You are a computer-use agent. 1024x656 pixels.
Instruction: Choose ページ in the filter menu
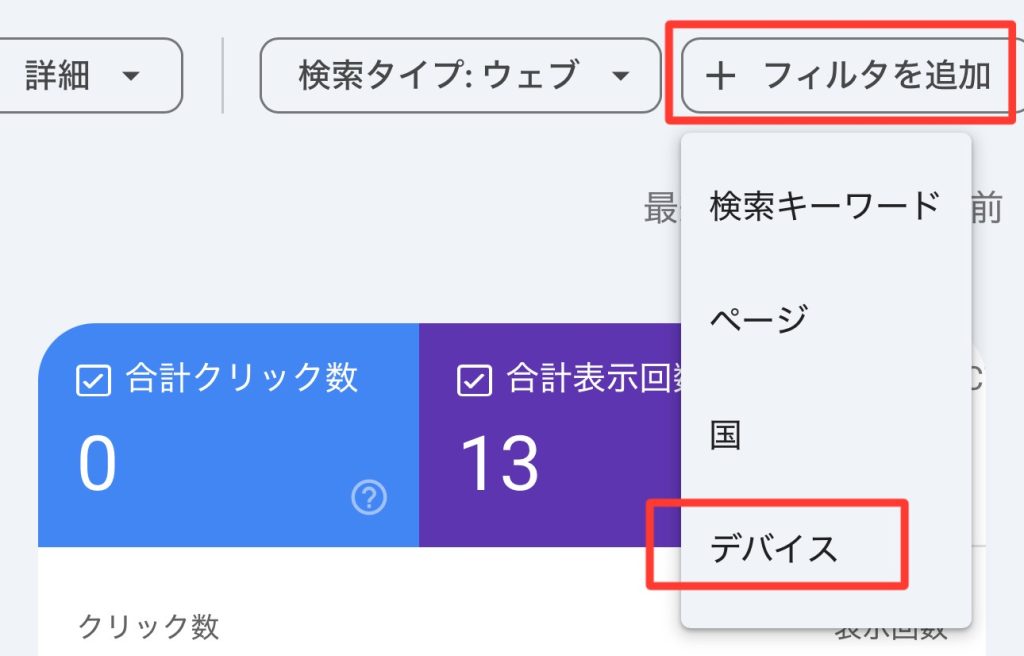pyautogui.click(x=758, y=320)
